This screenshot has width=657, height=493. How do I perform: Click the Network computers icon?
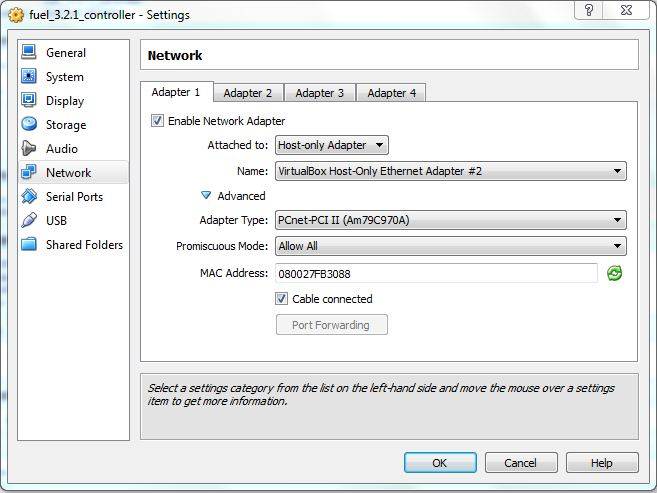[x=29, y=172]
